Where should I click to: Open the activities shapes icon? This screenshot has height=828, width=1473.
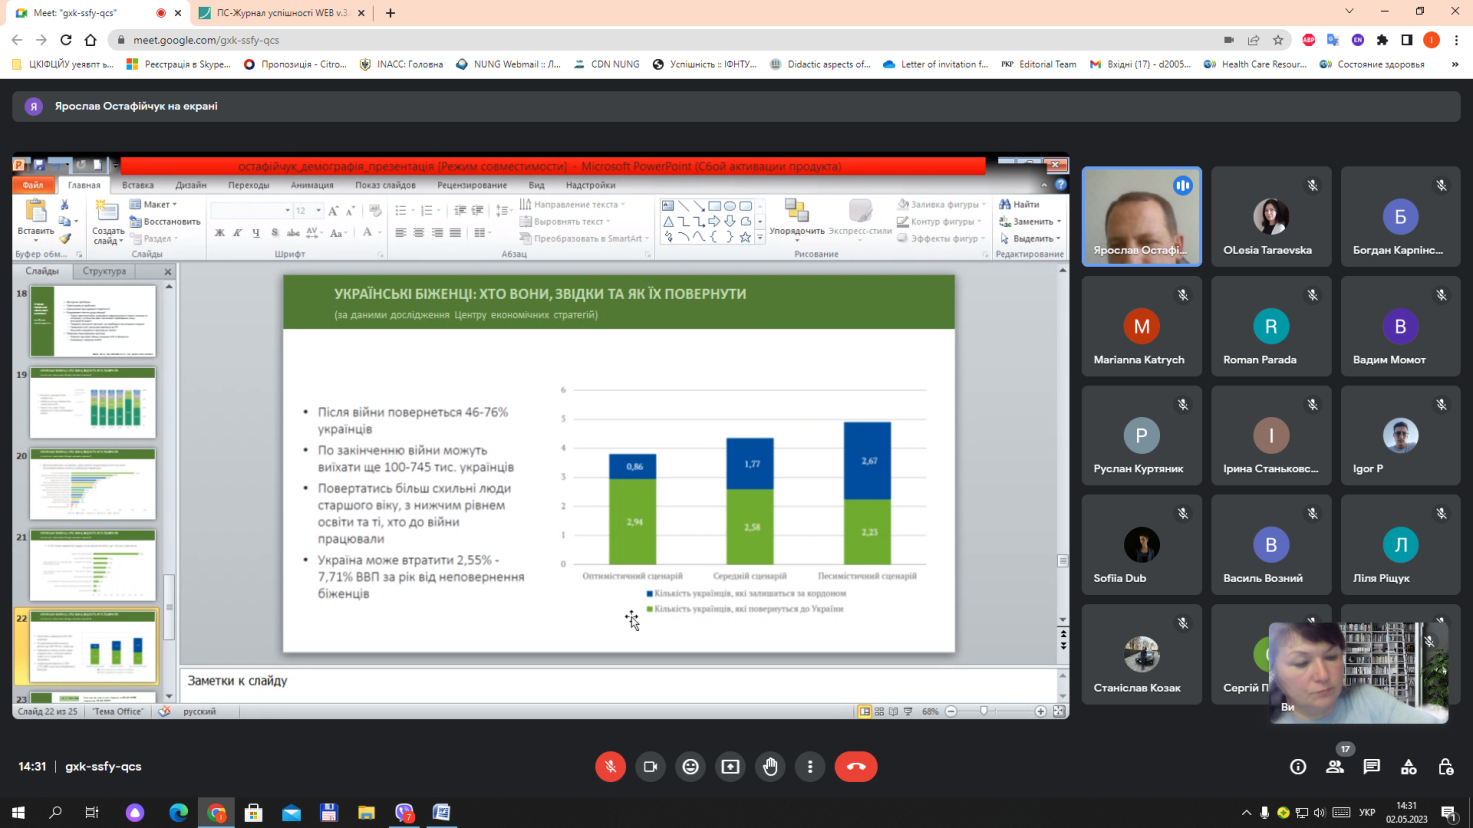(x=1408, y=766)
